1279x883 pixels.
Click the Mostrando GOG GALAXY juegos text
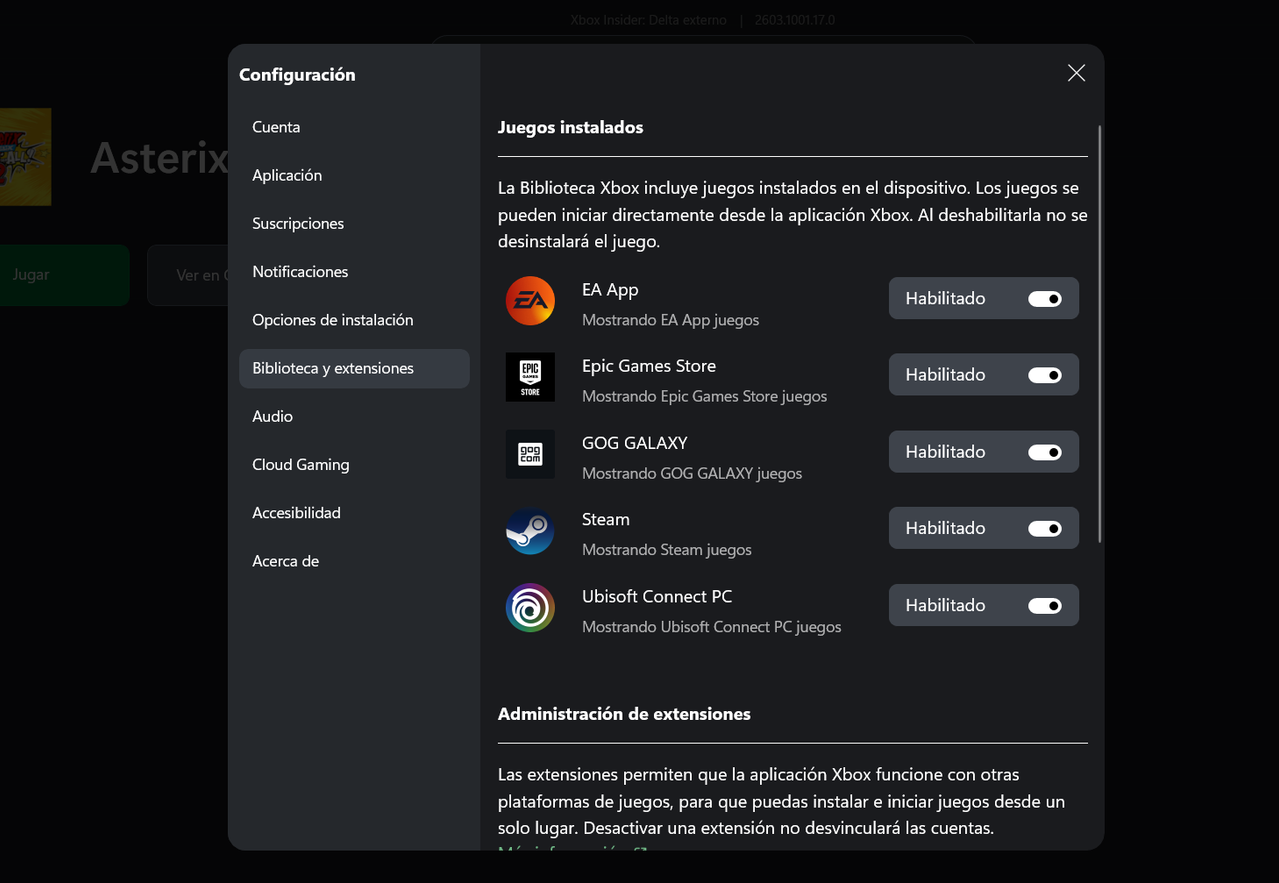coord(692,473)
